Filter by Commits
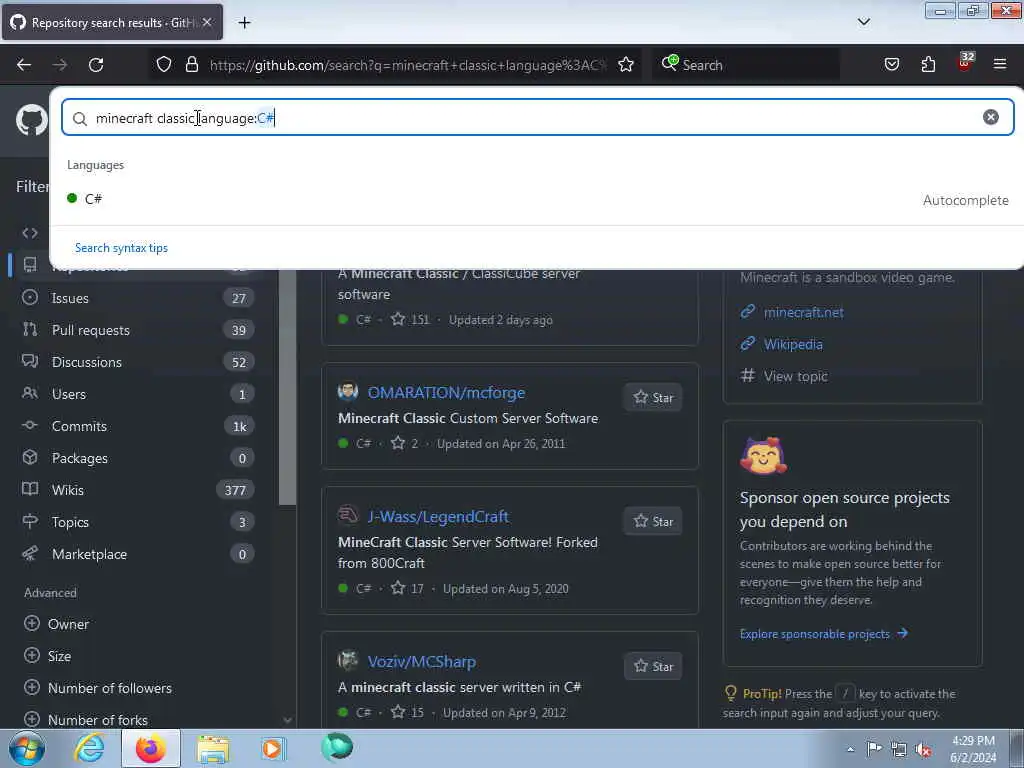Image resolution: width=1024 pixels, height=768 pixels. click(x=137, y=426)
